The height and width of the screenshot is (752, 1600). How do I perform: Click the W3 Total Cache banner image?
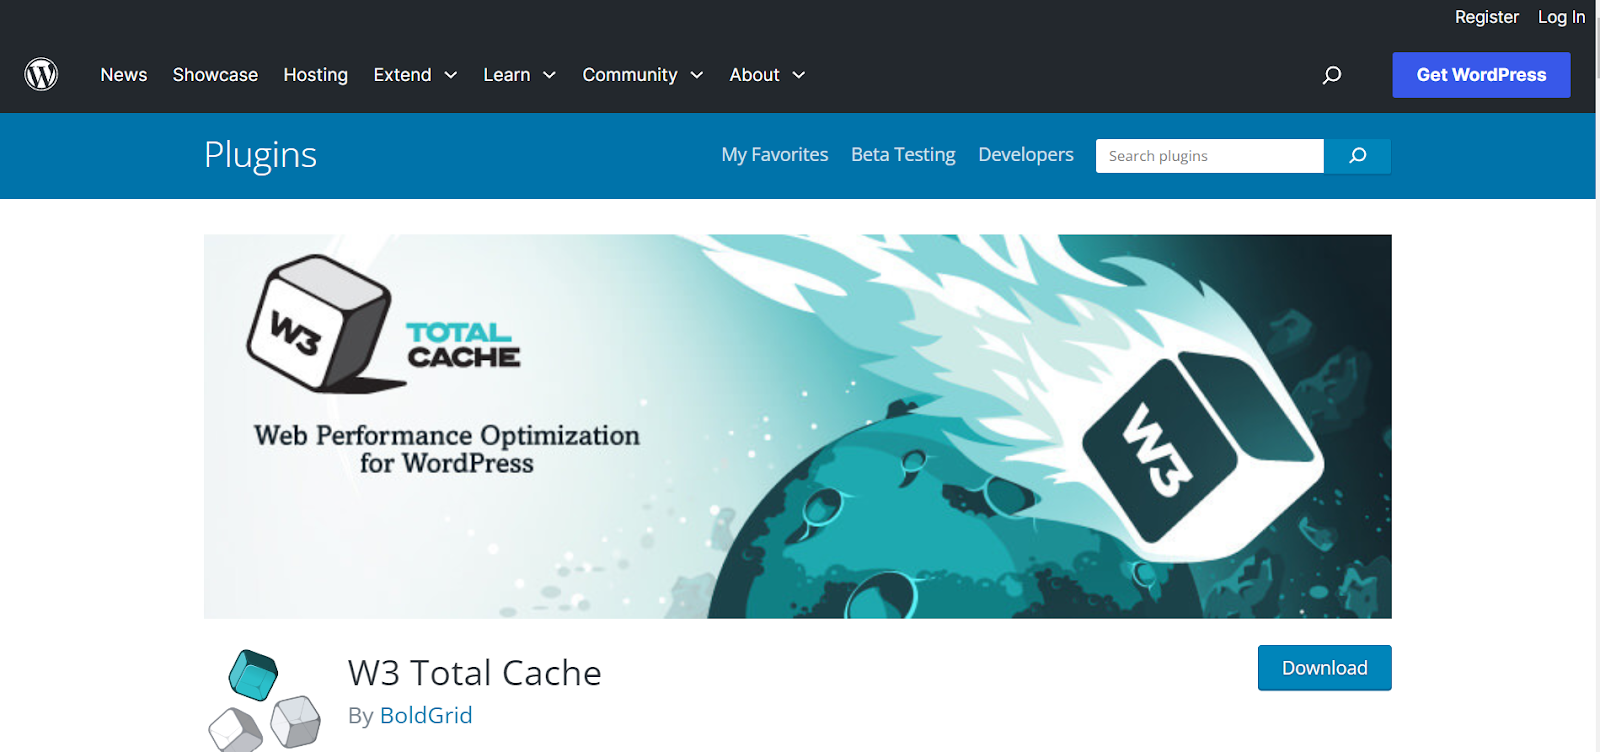pos(797,426)
